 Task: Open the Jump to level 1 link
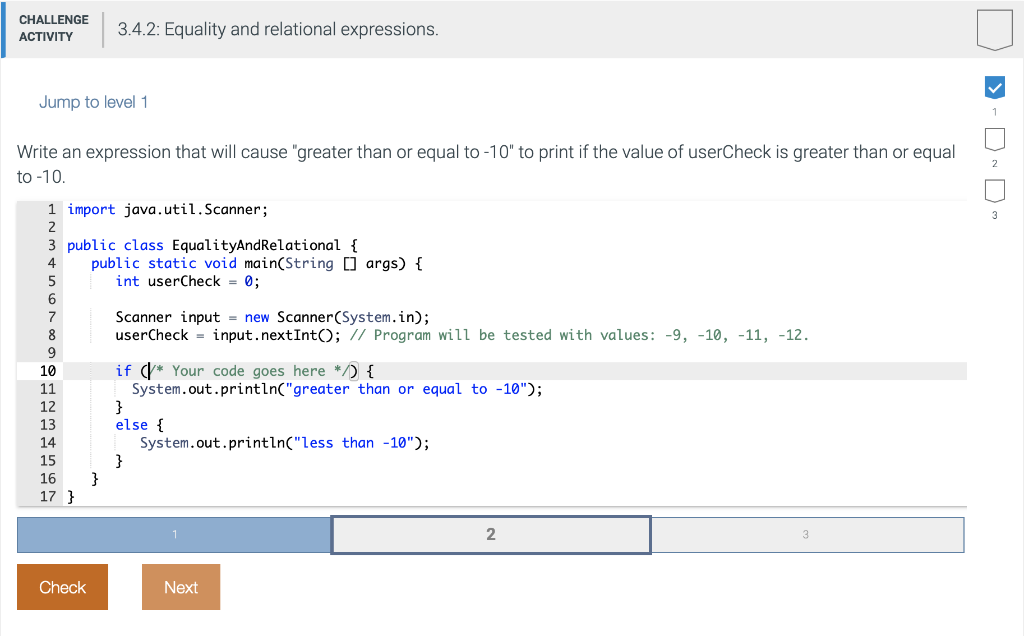[x=93, y=101]
